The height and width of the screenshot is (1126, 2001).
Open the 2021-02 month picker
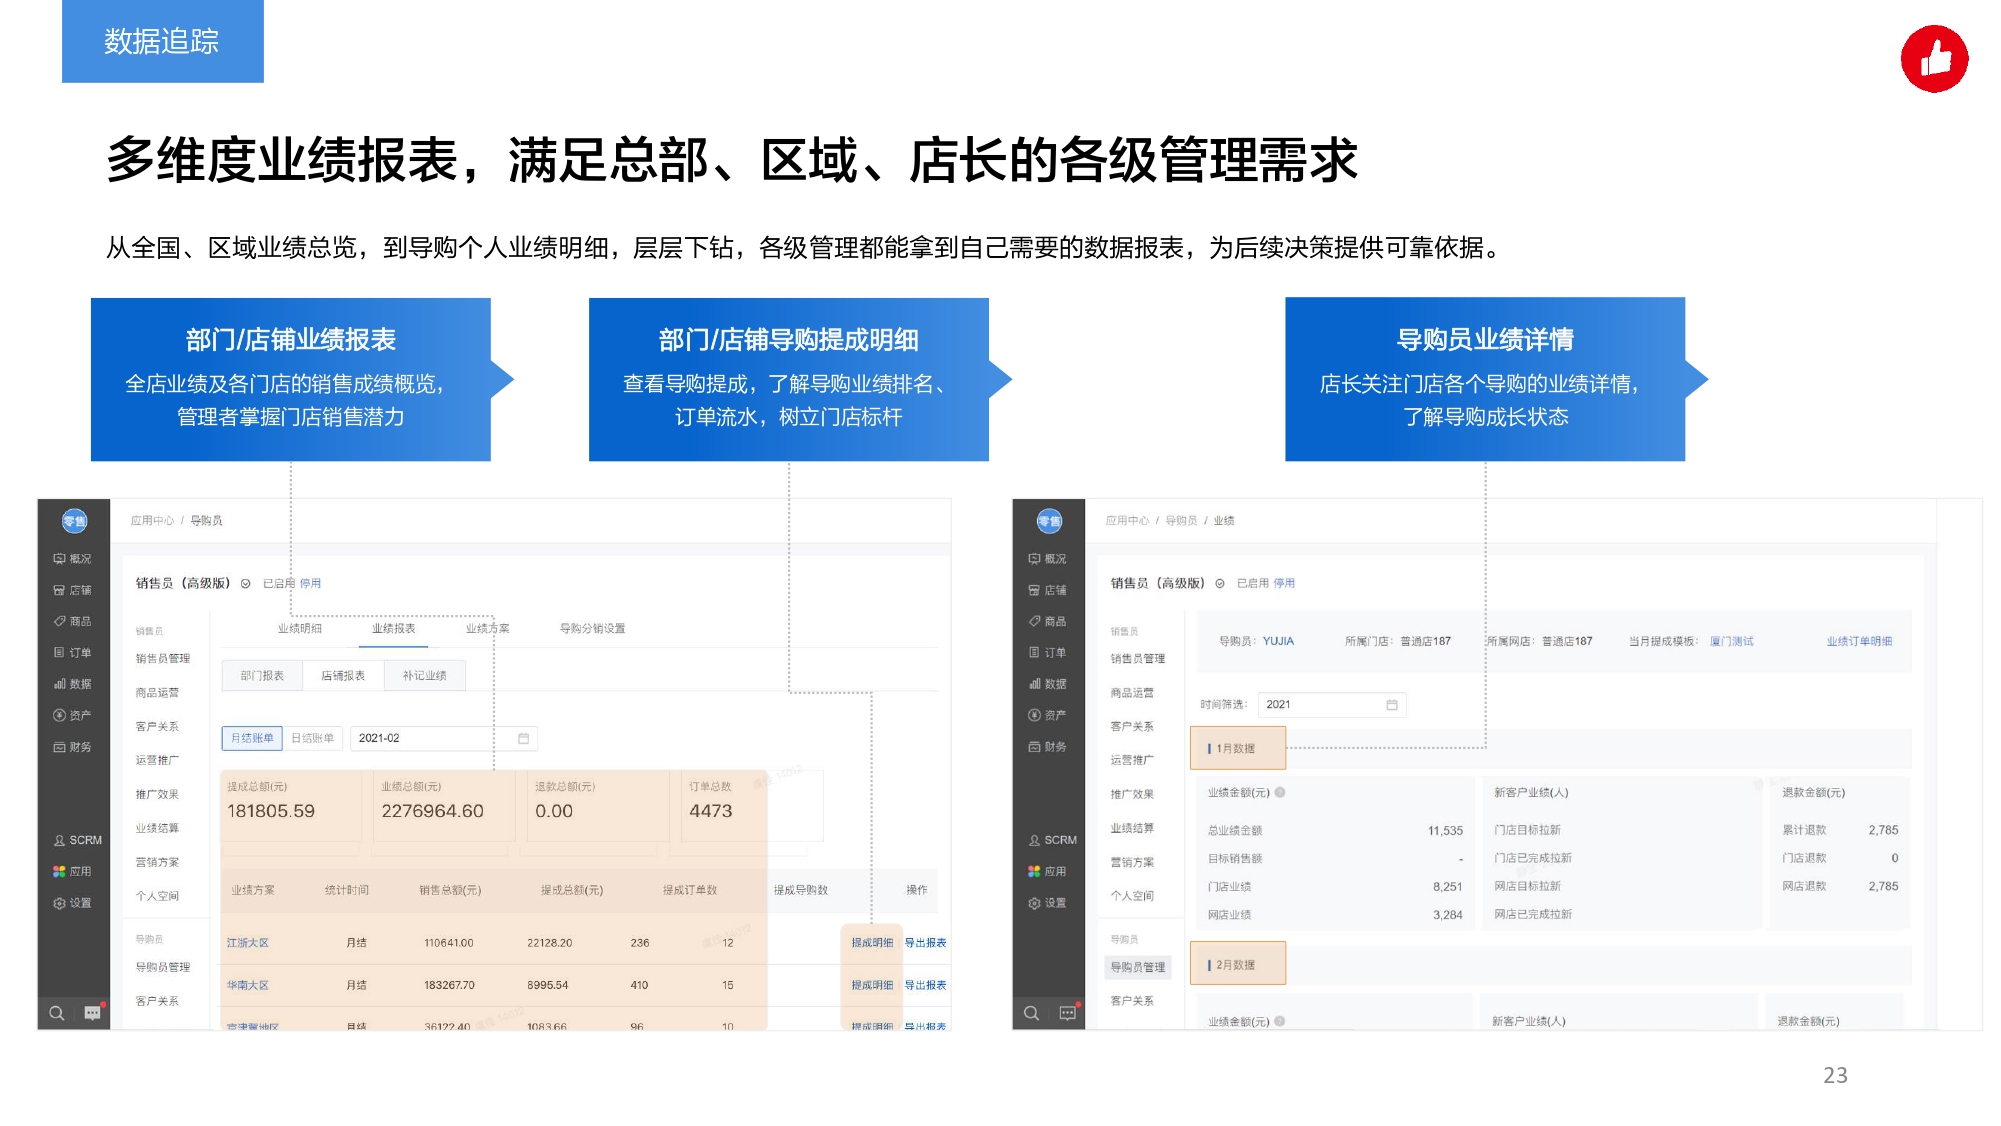(444, 738)
